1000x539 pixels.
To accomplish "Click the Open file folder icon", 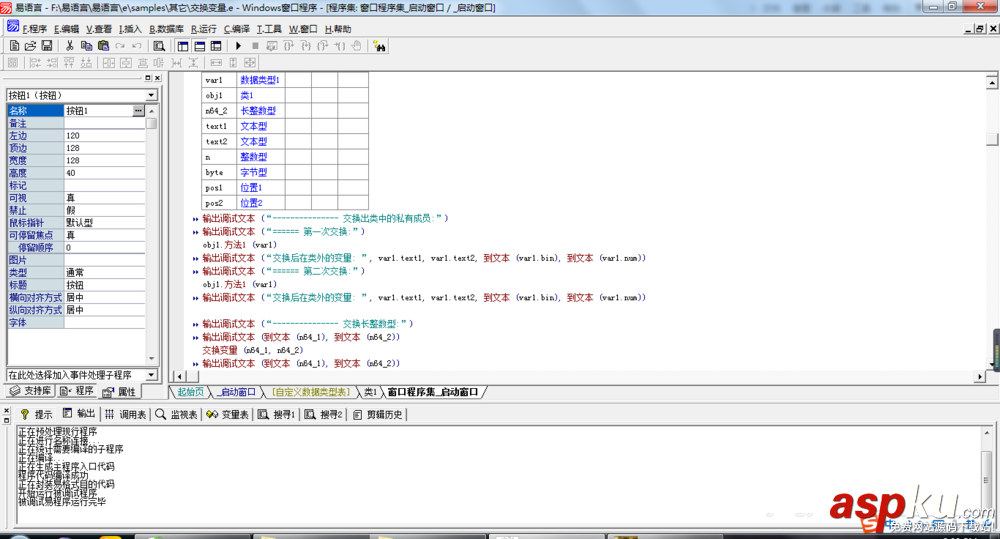I will (30, 46).
